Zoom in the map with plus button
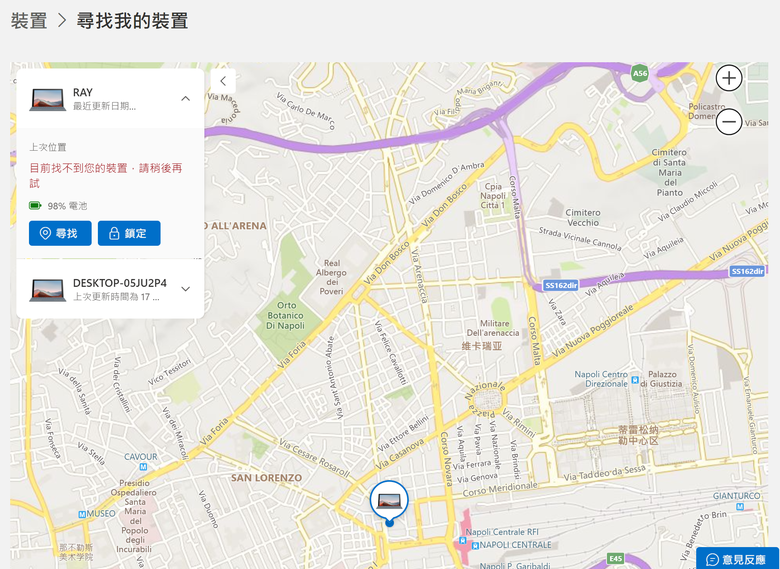This screenshot has width=780, height=569. [729, 78]
